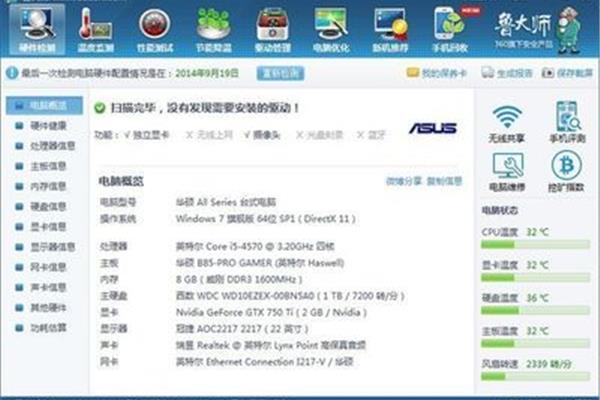This screenshot has width=600, height=400.
Task: Click the 风扇转速 green progress bar
Action: click(x=535, y=377)
